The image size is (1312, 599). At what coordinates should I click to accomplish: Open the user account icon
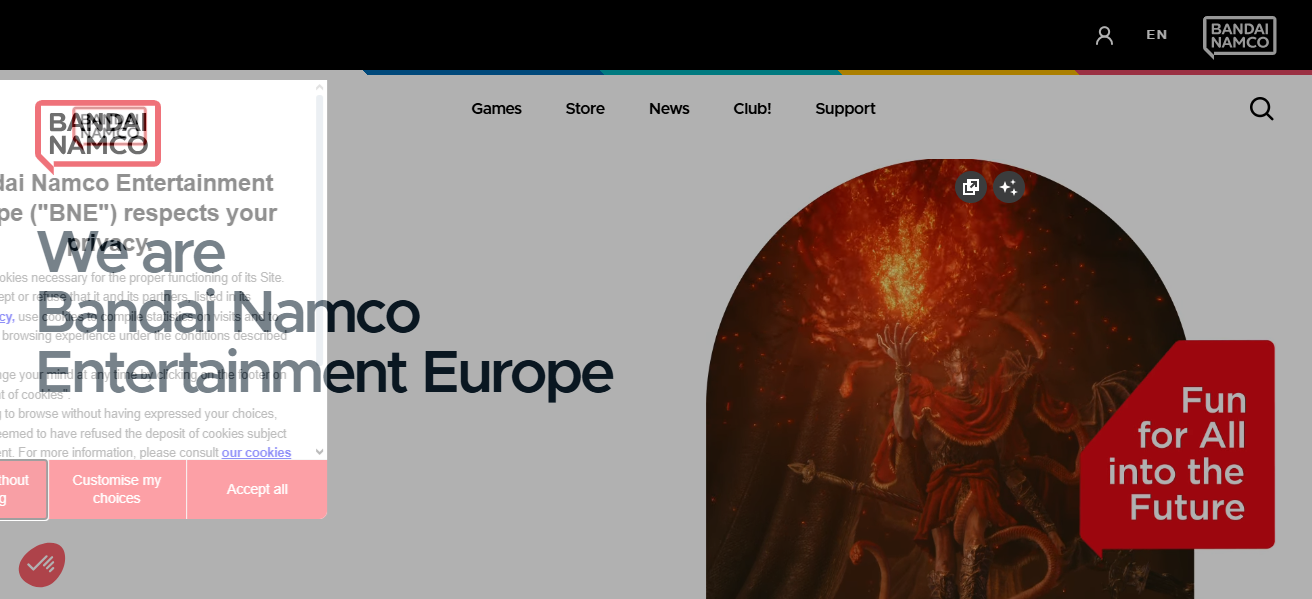(x=1104, y=35)
